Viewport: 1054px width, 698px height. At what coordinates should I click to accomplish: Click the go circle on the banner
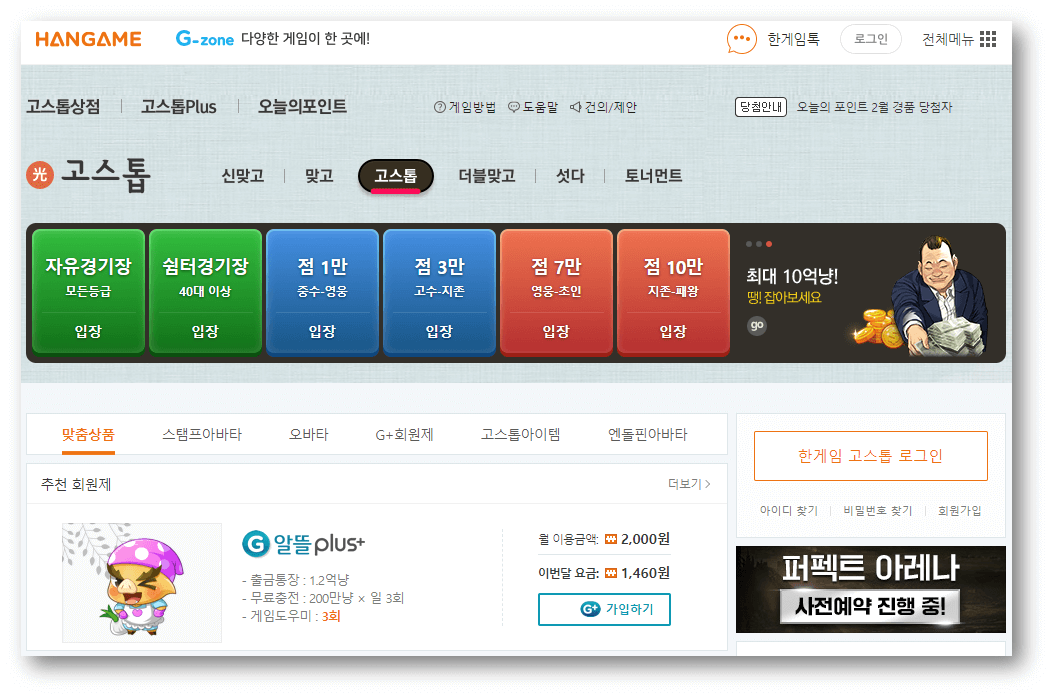757,325
